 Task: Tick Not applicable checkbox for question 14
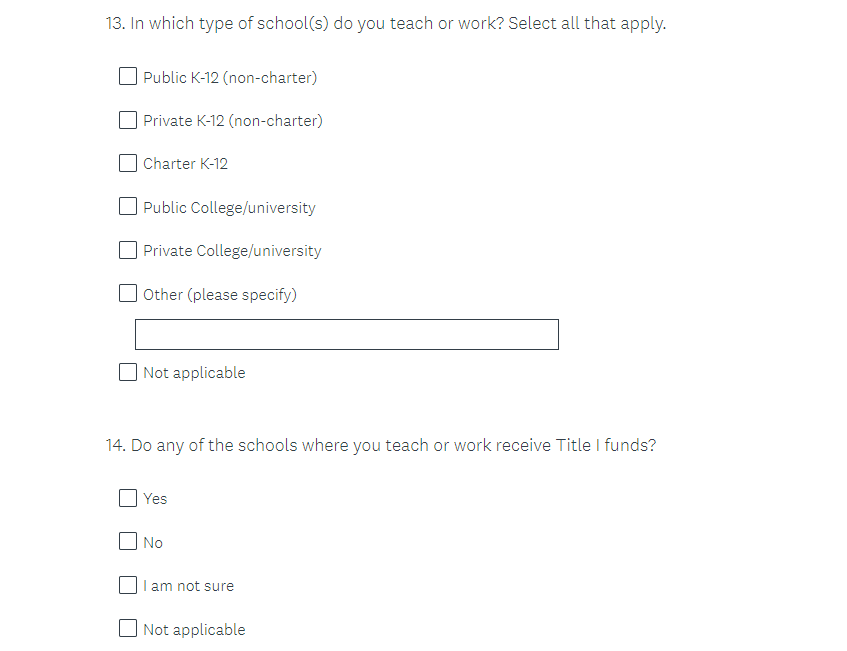(128, 629)
